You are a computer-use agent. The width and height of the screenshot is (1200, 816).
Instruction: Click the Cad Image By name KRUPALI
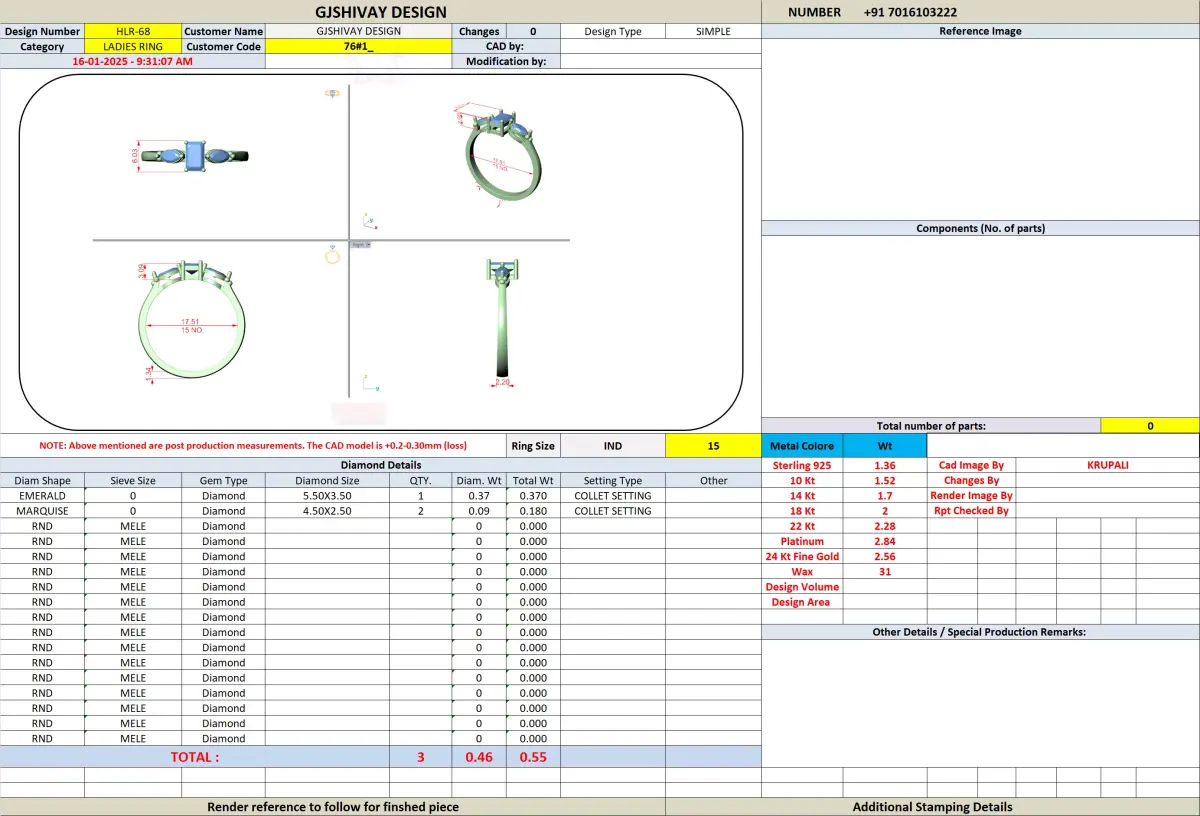coord(1107,465)
